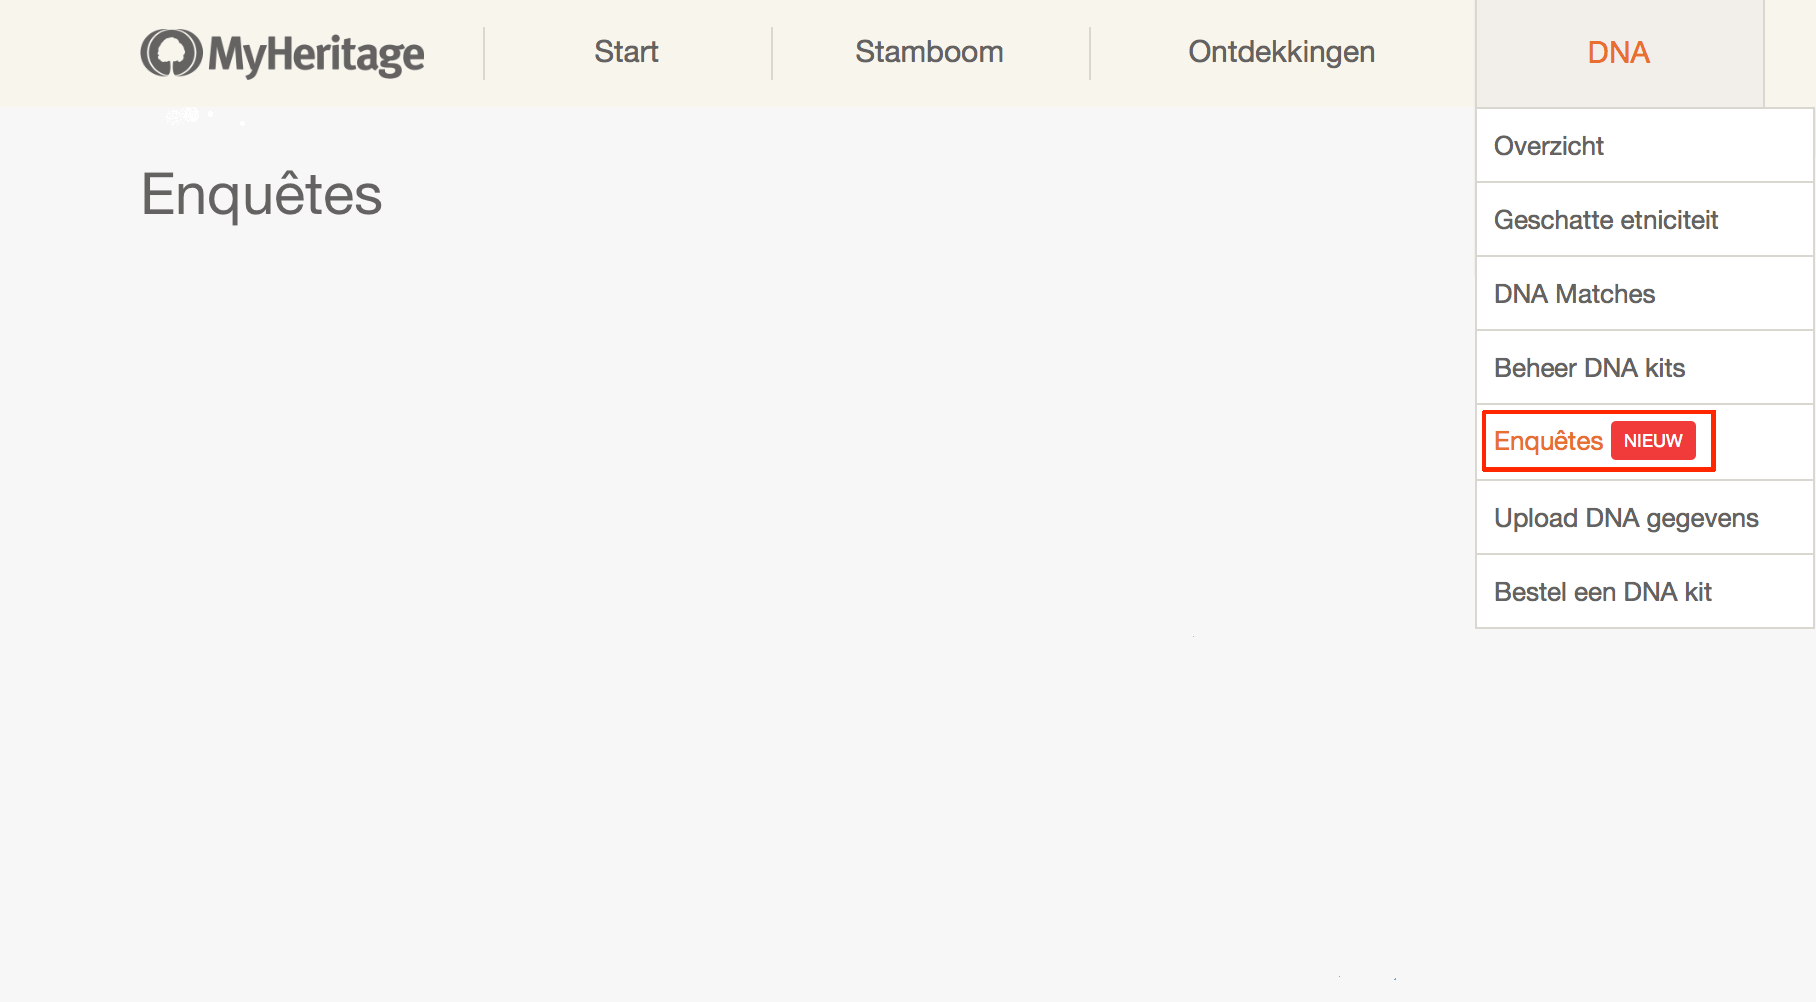The height and width of the screenshot is (1002, 1816).
Task: Click the MyHeritage wordmark text
Action: [x=316, y=55]
